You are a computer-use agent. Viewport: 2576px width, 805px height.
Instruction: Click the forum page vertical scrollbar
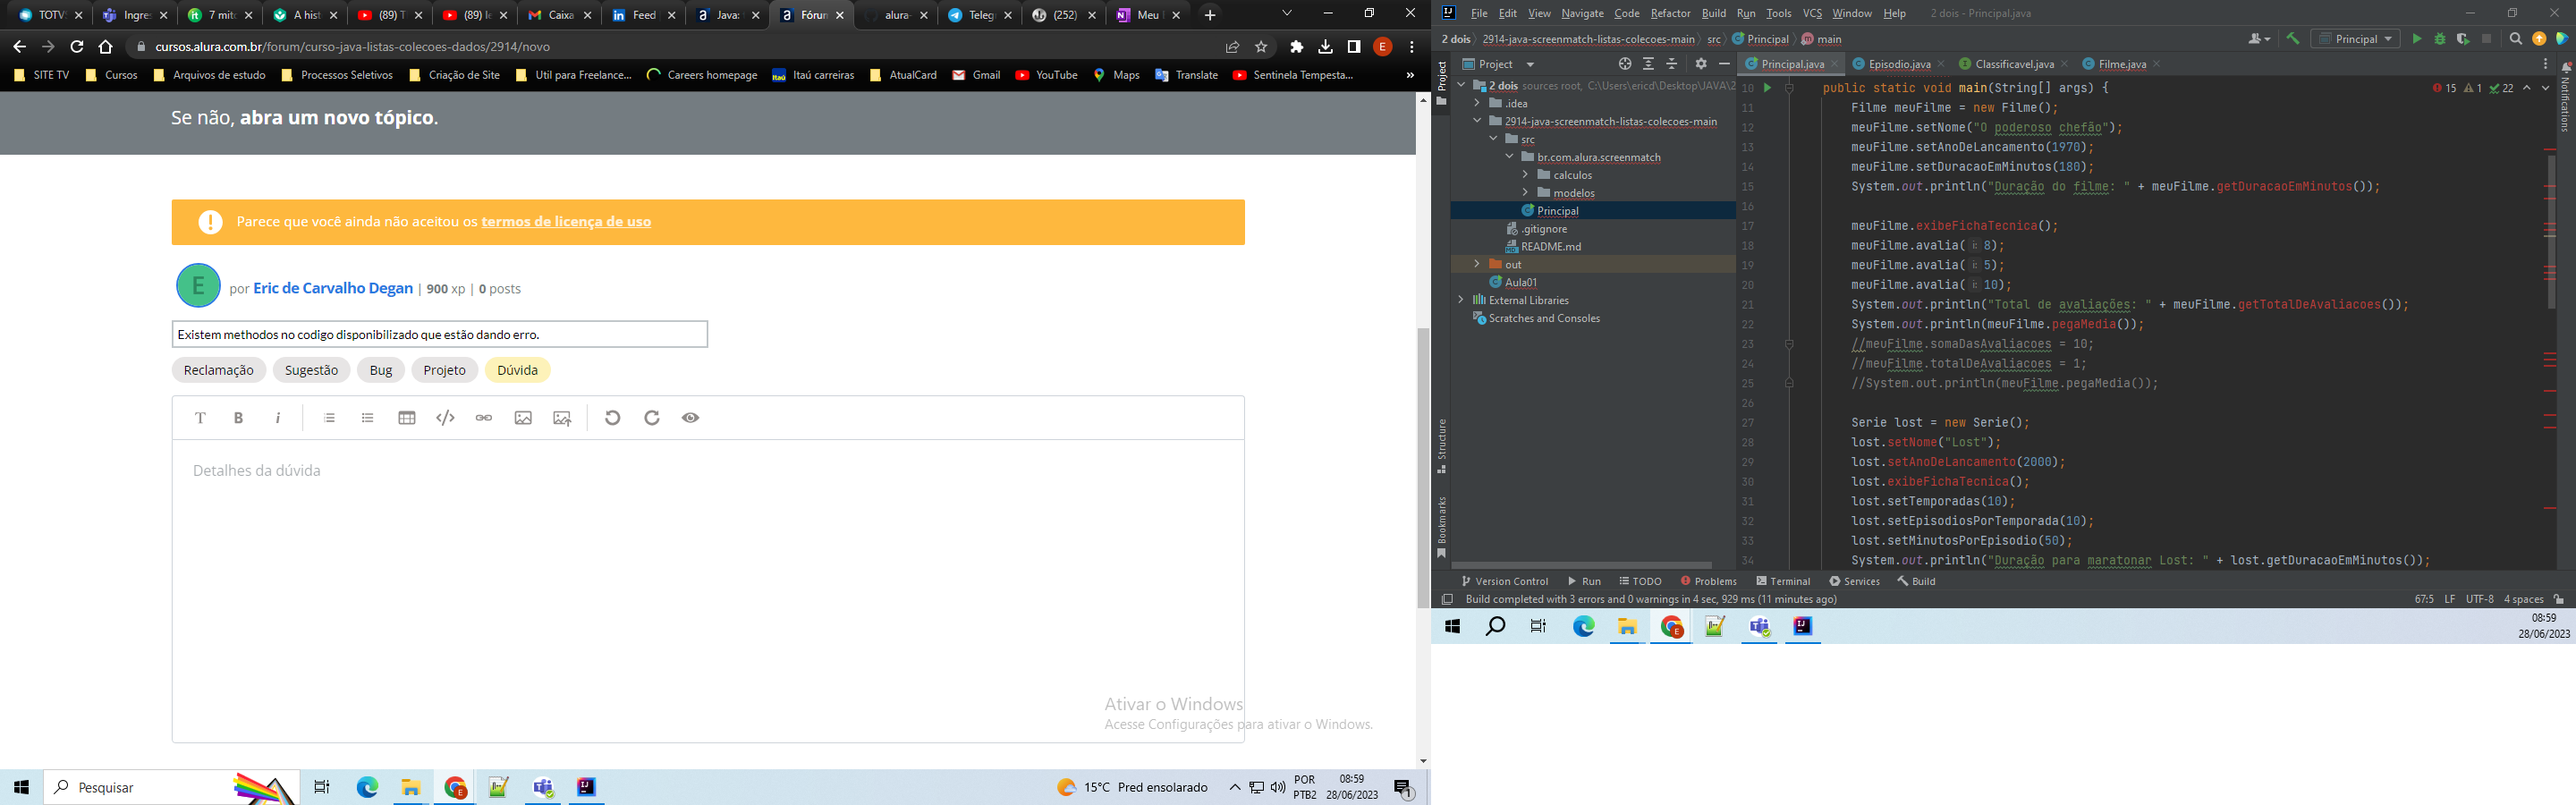tap(1423, 467)
